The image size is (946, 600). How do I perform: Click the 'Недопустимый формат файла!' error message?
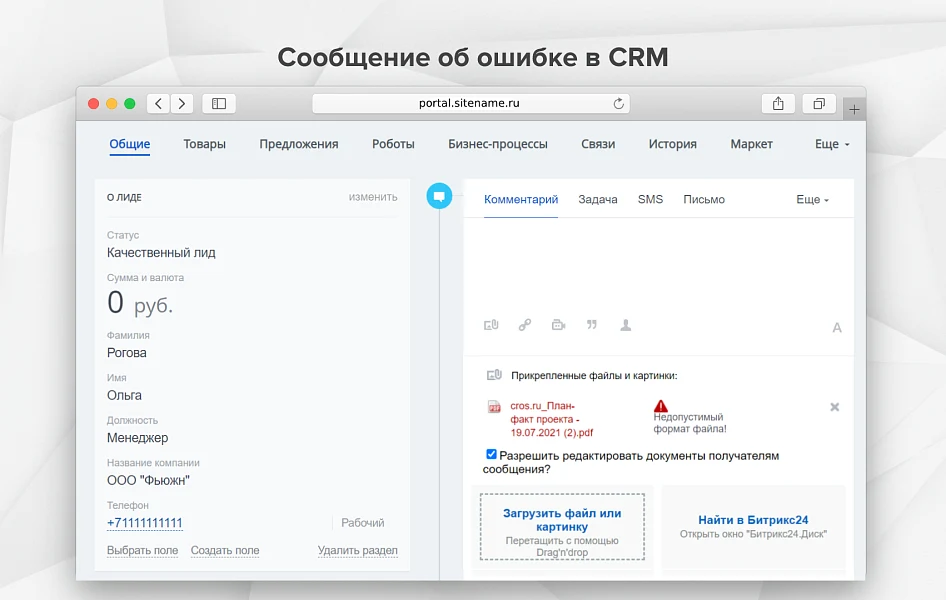(x=690, y=423)
